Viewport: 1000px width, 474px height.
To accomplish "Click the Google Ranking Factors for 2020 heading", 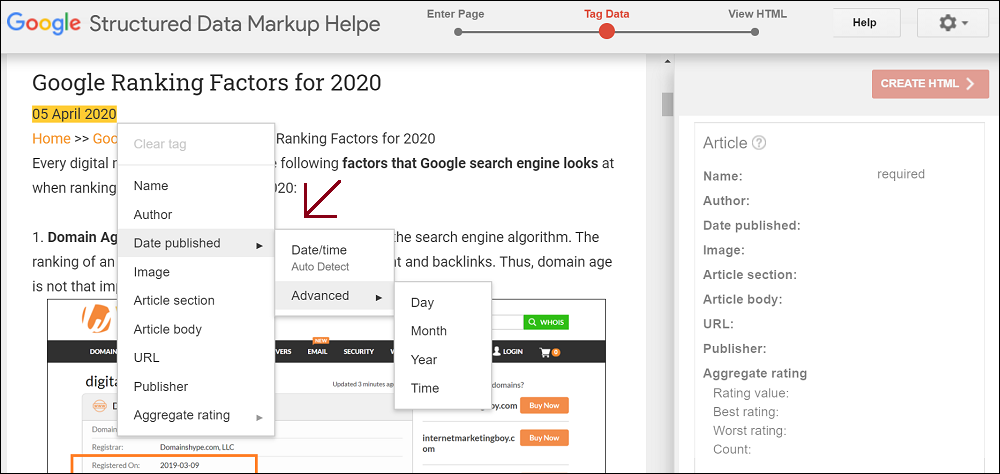I will [x=207, y=82].
